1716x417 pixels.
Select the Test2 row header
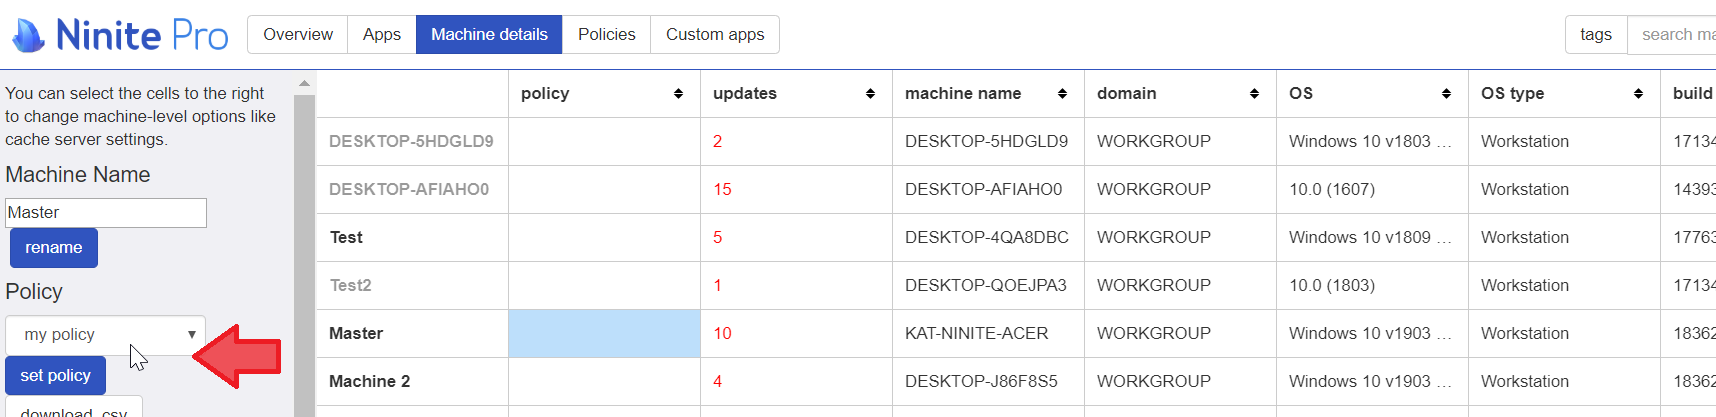(x=412, y=285)
